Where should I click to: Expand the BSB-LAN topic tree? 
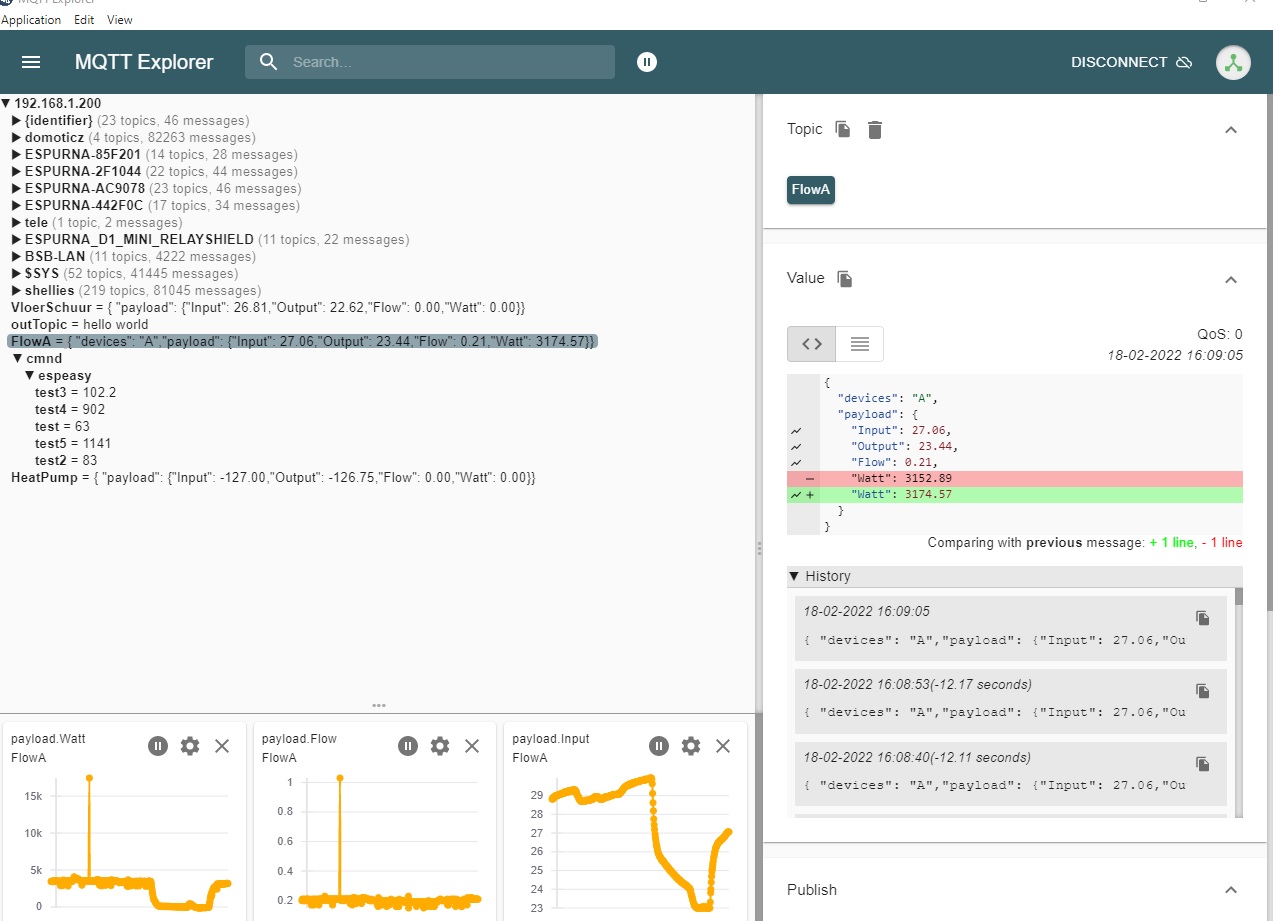tap(17, 256)
